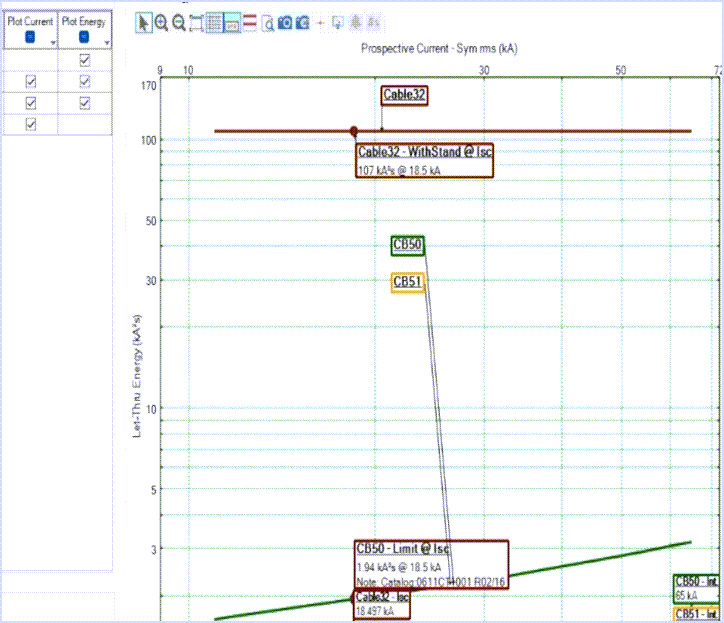Open print preview with page magnifier icon

[268, 22]
